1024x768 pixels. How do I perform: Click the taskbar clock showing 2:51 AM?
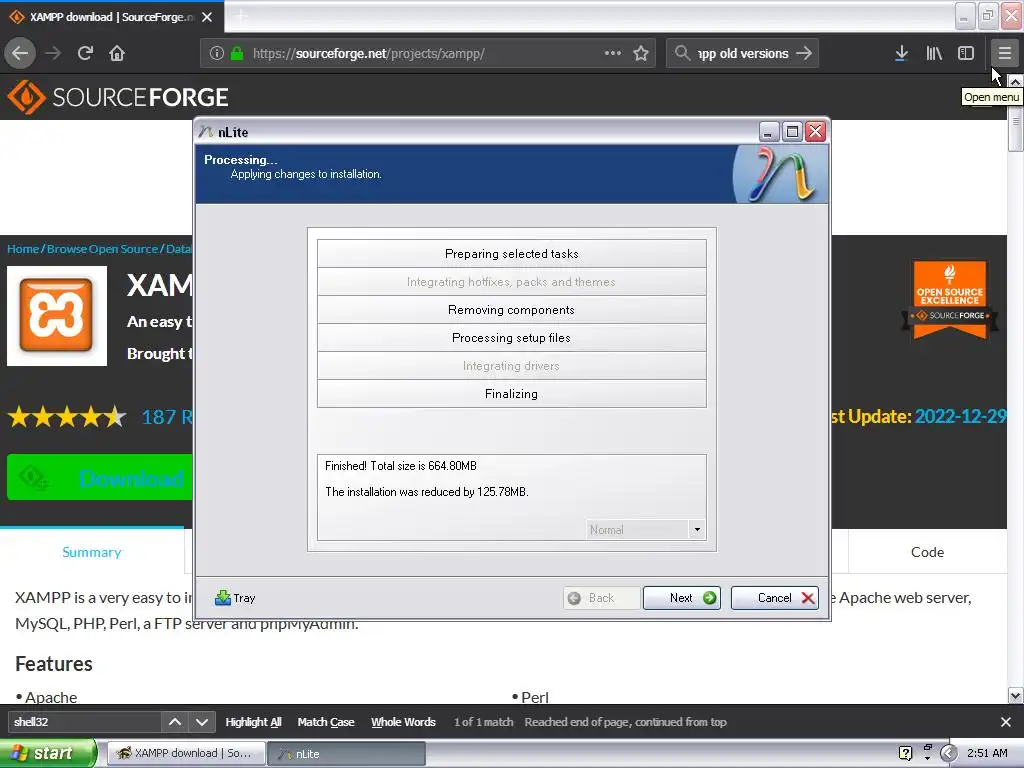(x=987, y=753)
